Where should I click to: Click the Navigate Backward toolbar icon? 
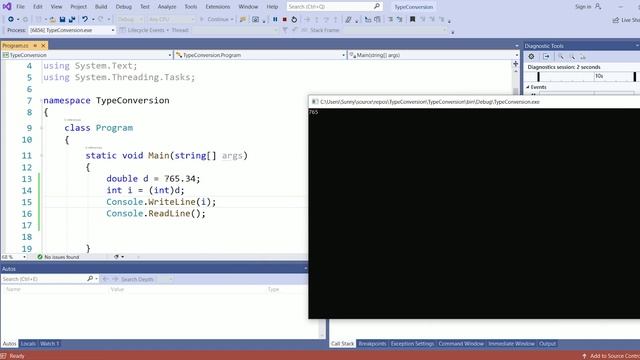point(11,19)
